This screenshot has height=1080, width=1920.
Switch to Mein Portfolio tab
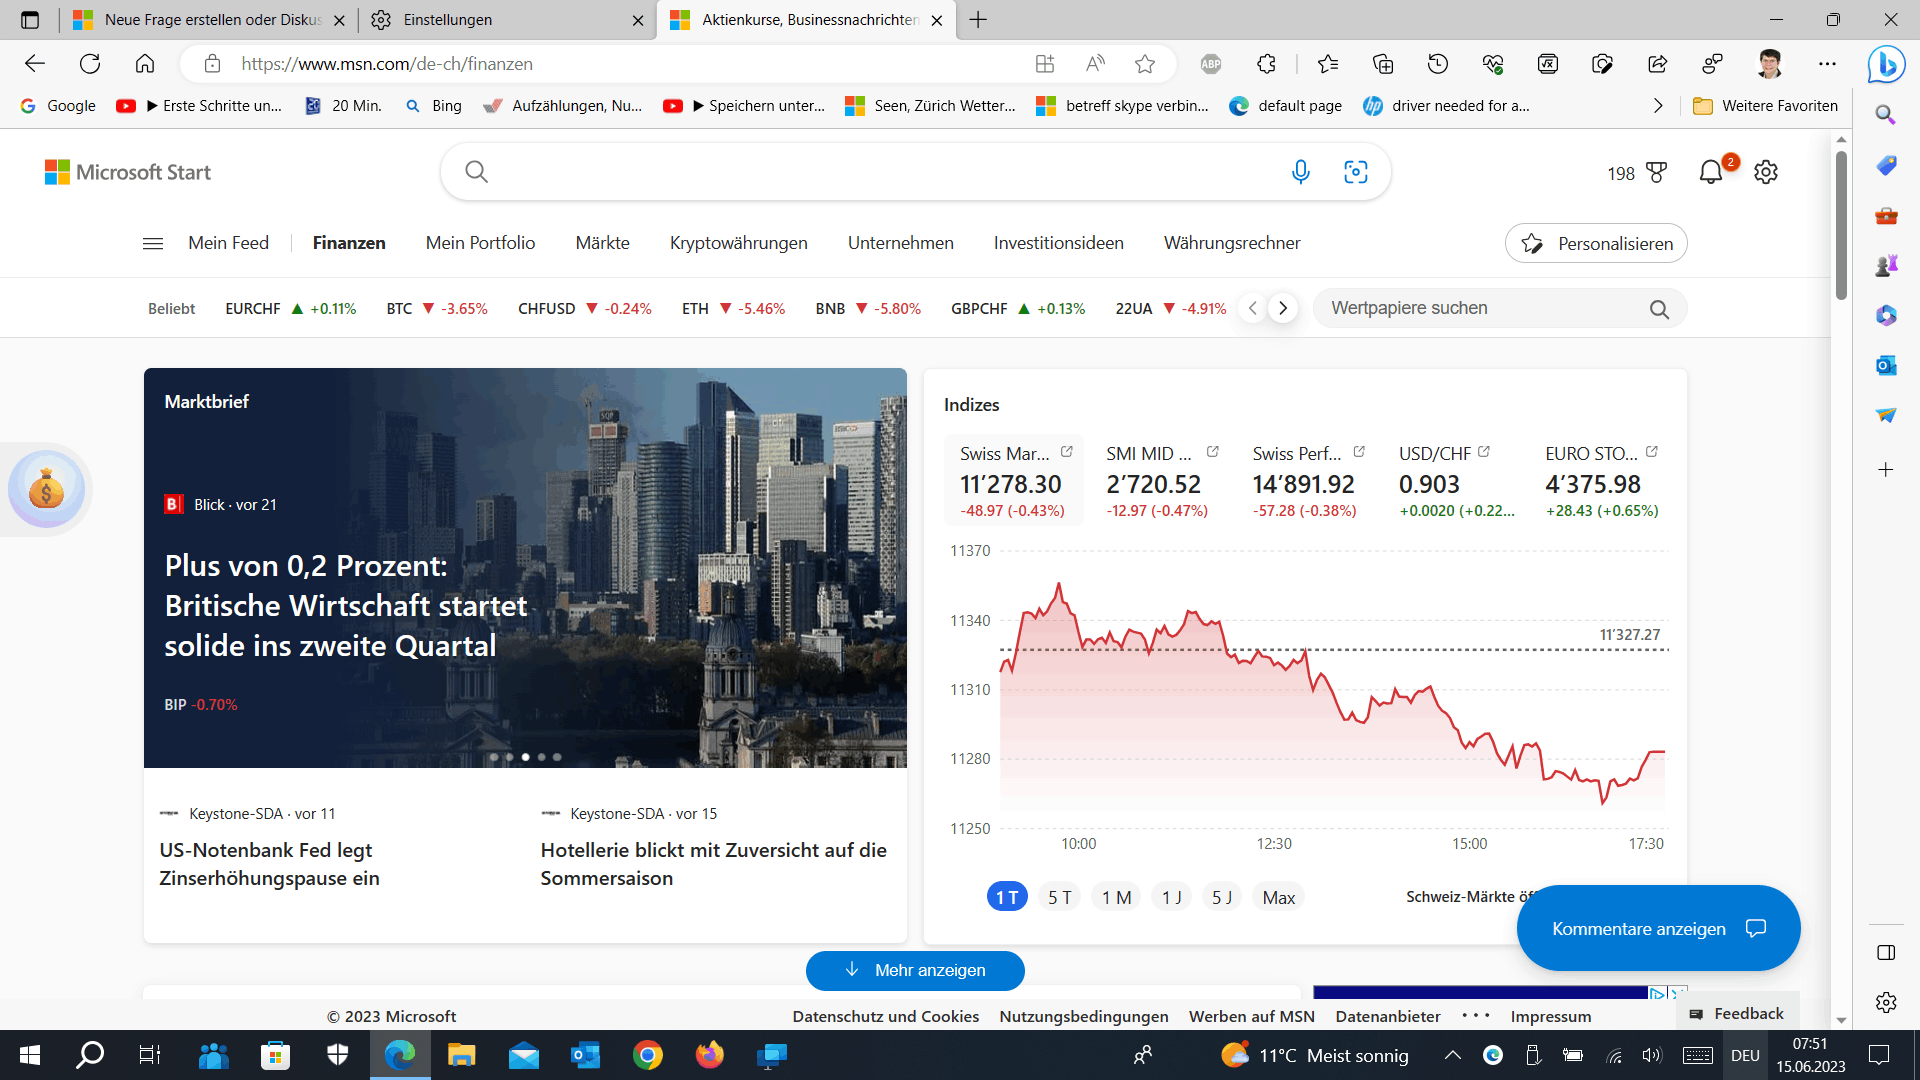pyautogui.click(x=480, y=243)
